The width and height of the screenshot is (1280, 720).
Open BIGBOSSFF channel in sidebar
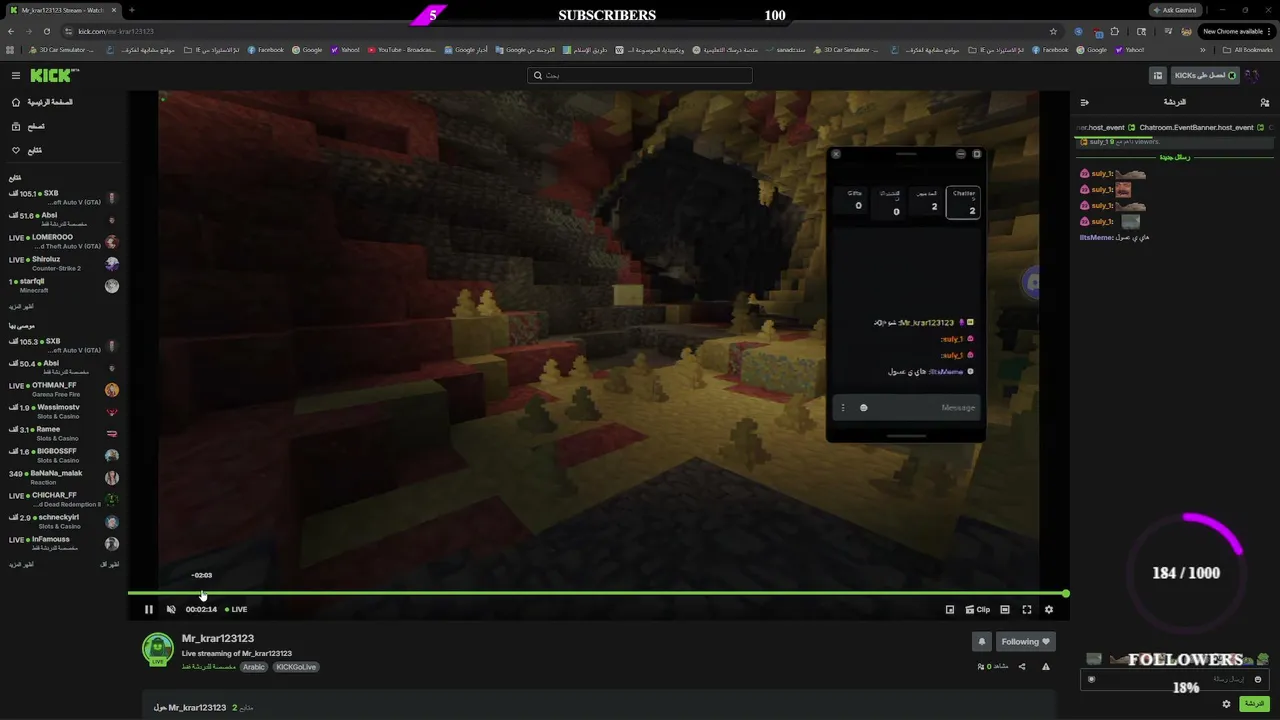[63, 456]
